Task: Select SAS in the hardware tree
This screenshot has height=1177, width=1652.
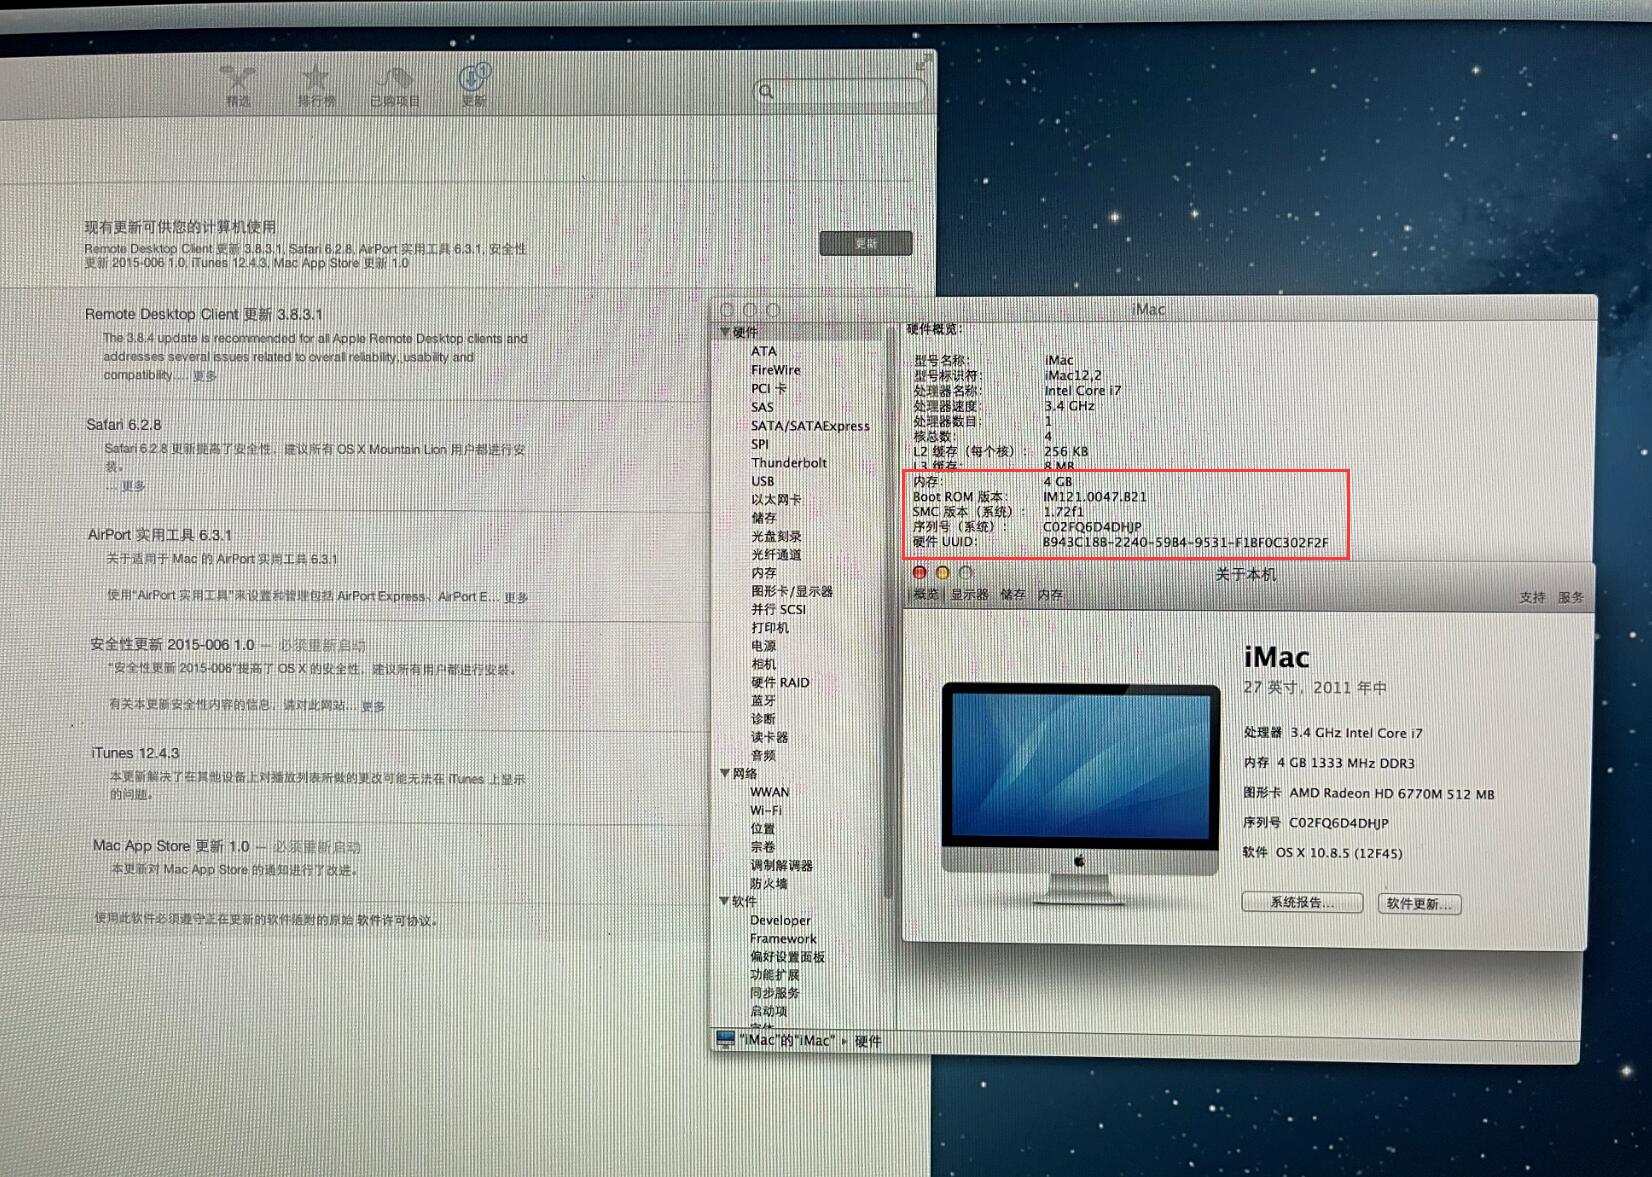Action: click(762, 407)
